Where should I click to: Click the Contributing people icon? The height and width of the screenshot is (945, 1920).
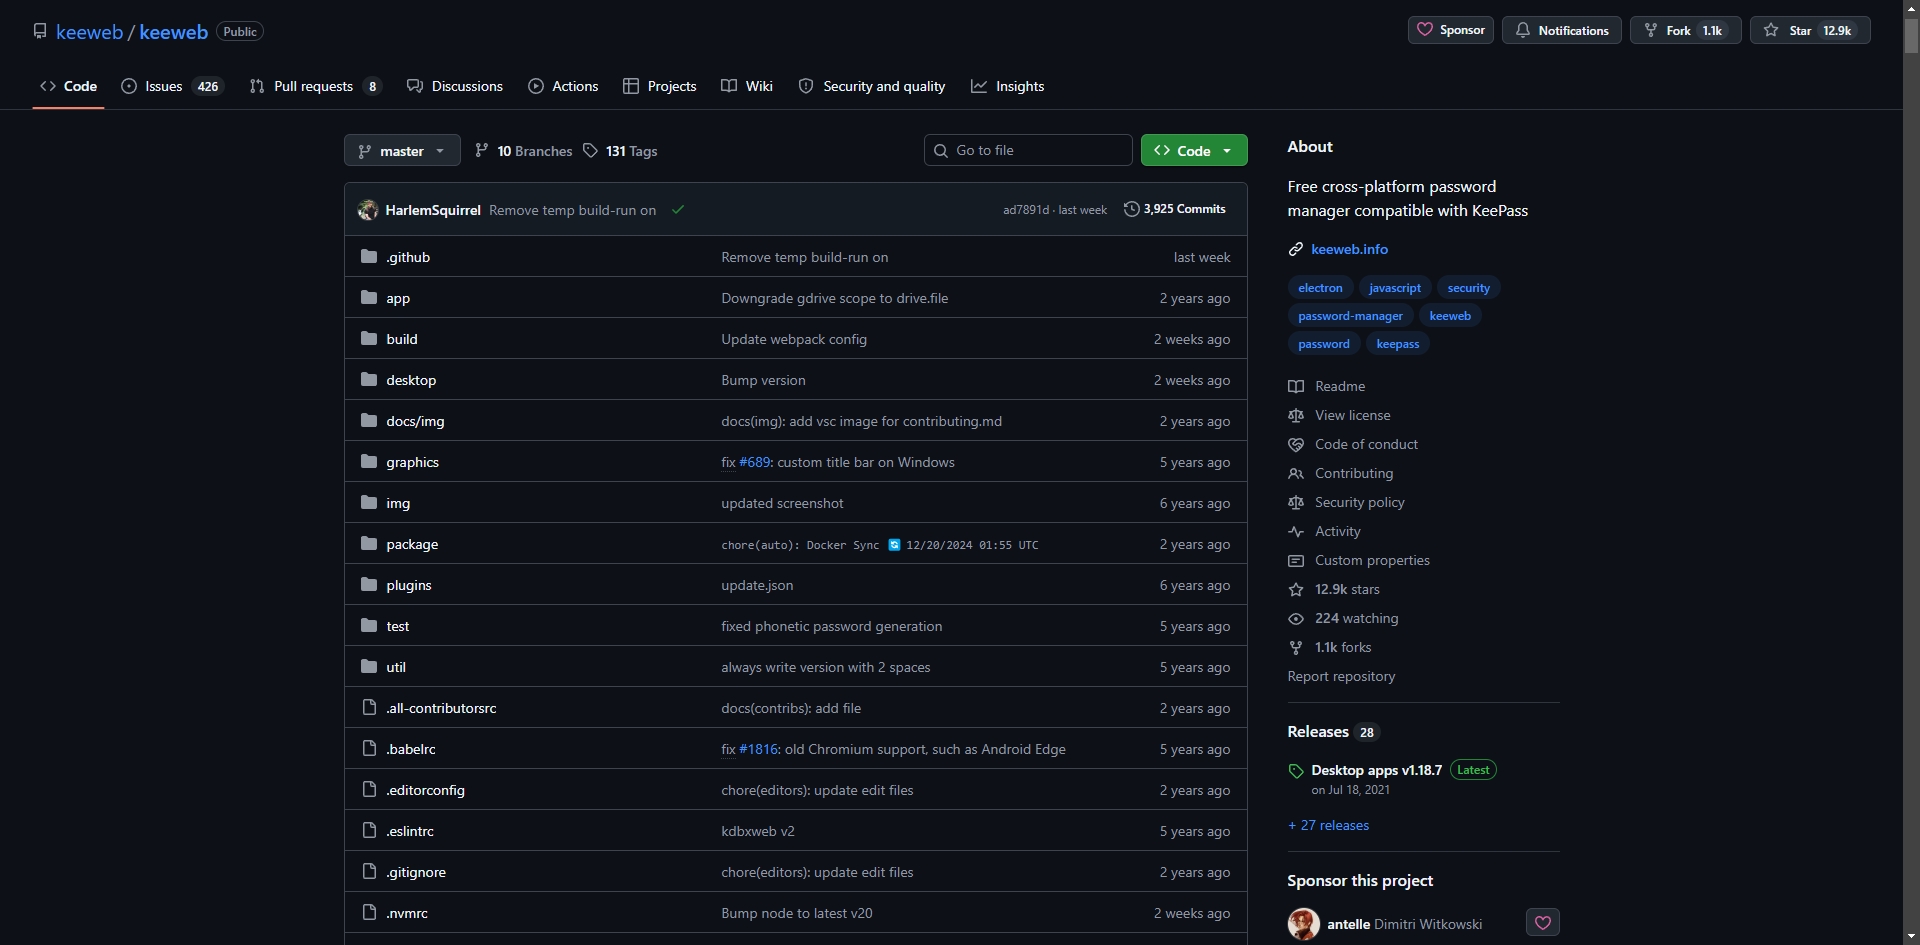tap(1296, 473)
